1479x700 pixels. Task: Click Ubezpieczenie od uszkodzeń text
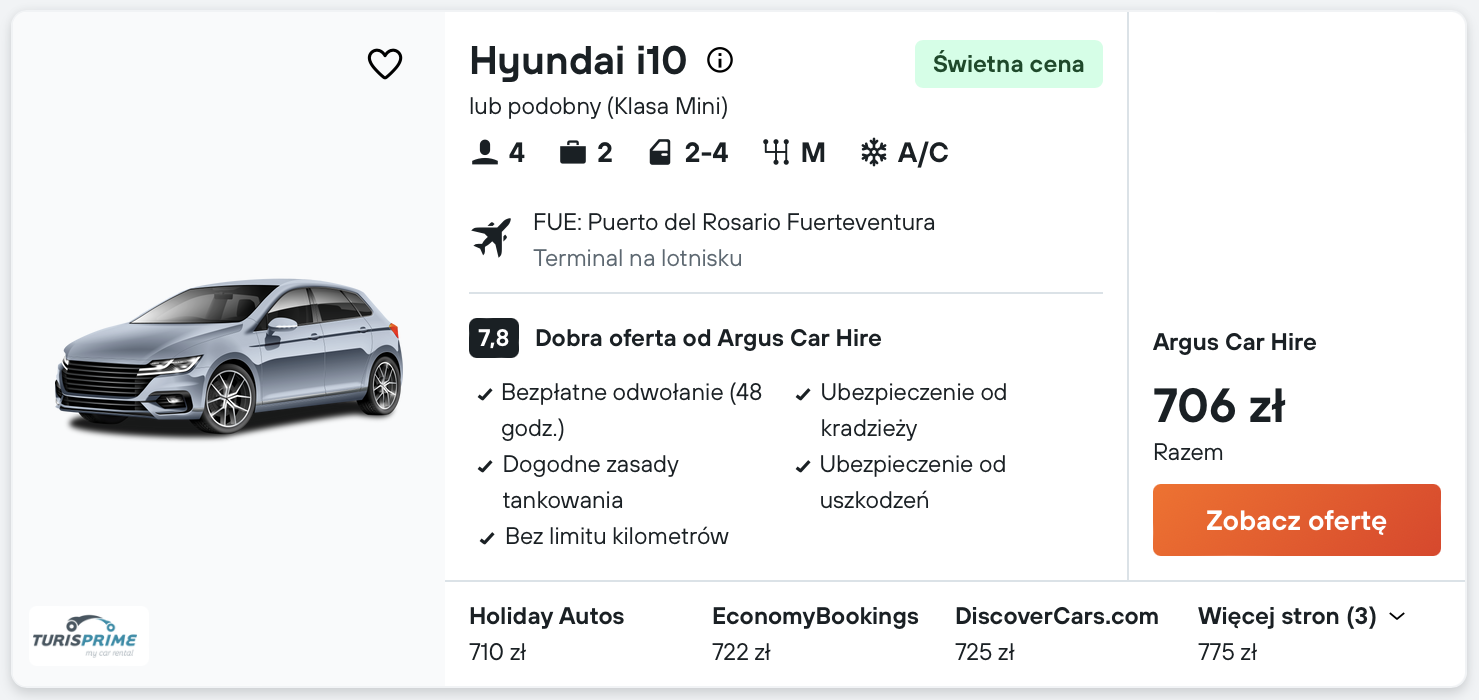click(x=913, y=482)
